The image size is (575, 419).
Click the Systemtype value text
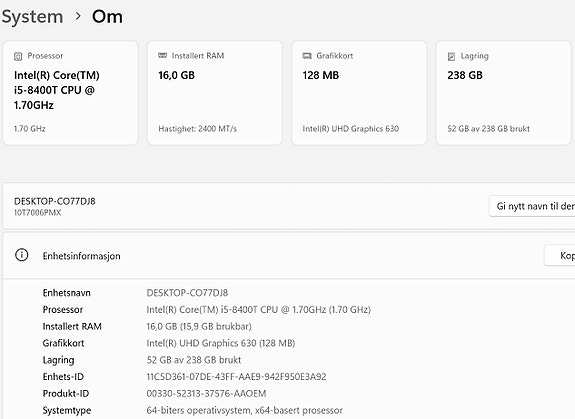pos(245,411)
